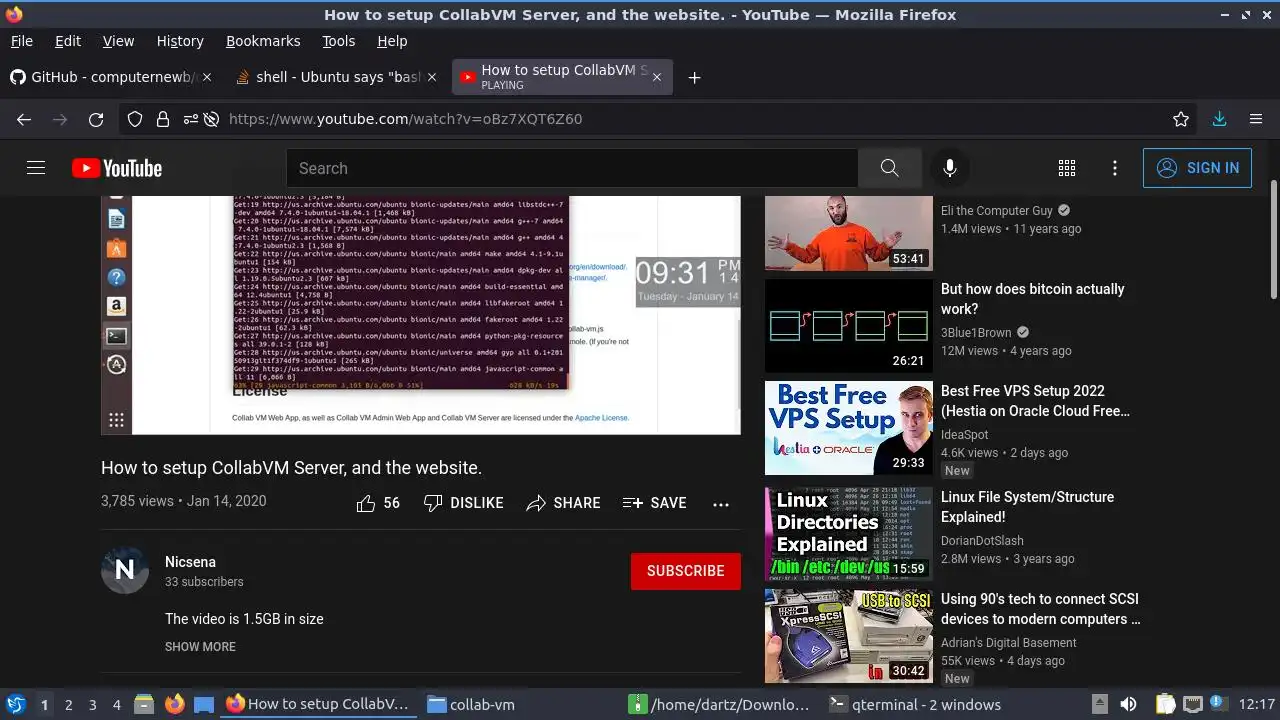Open Eli the Computer Guy video thumbnail
Viewport: 1280px width, 720px height.
click(x=849, y=233)
